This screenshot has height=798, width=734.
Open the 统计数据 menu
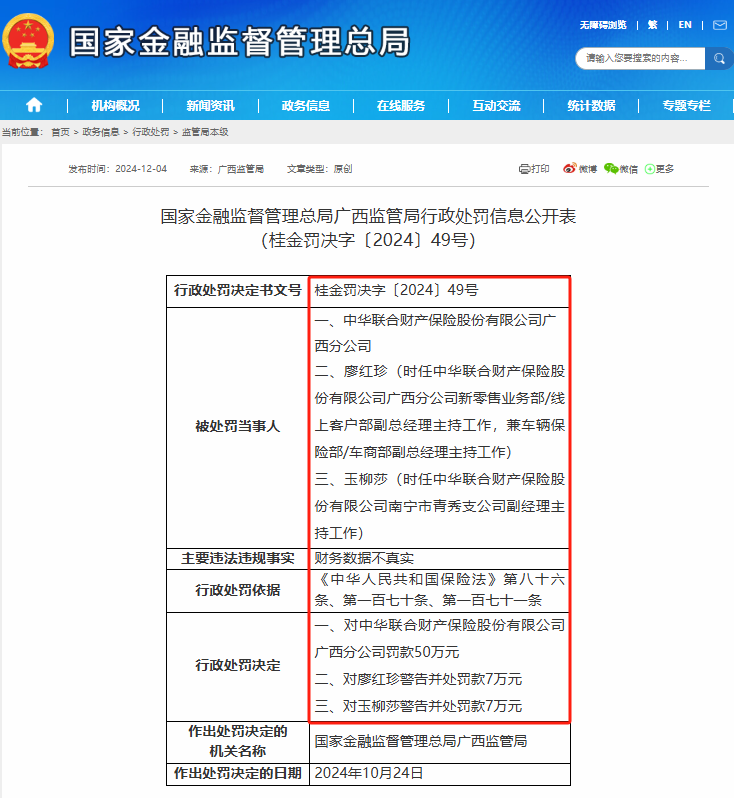click(x=591, y=106)
